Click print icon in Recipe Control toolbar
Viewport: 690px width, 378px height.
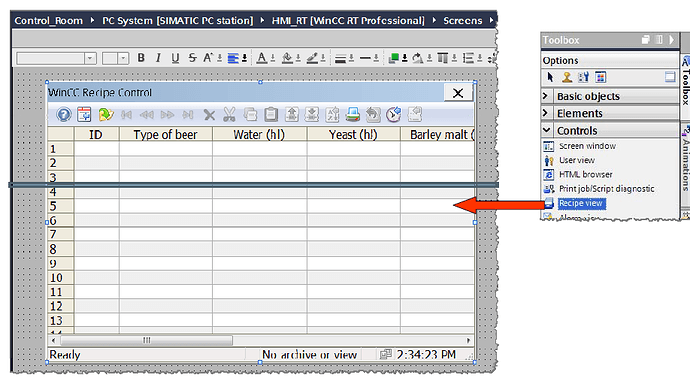click(352, 115)
